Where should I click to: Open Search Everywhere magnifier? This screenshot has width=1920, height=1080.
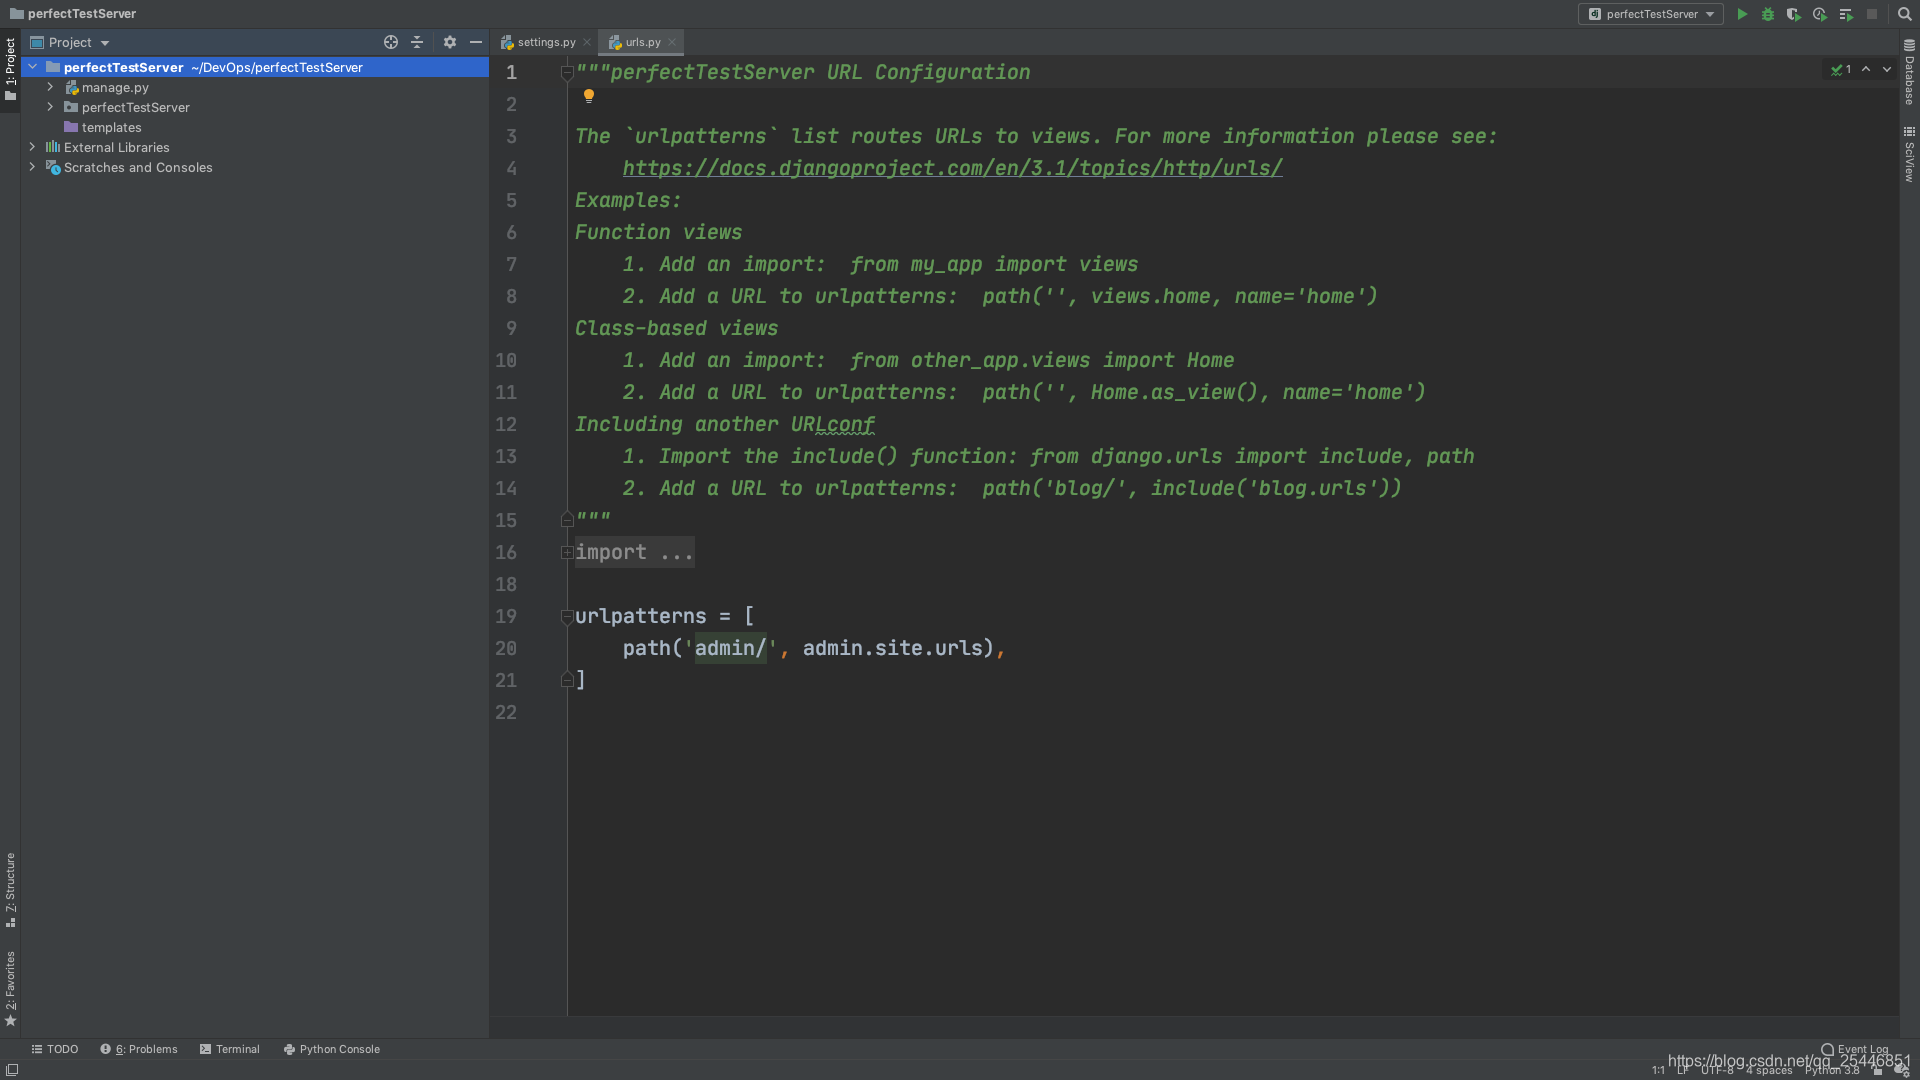(1905, 14)
